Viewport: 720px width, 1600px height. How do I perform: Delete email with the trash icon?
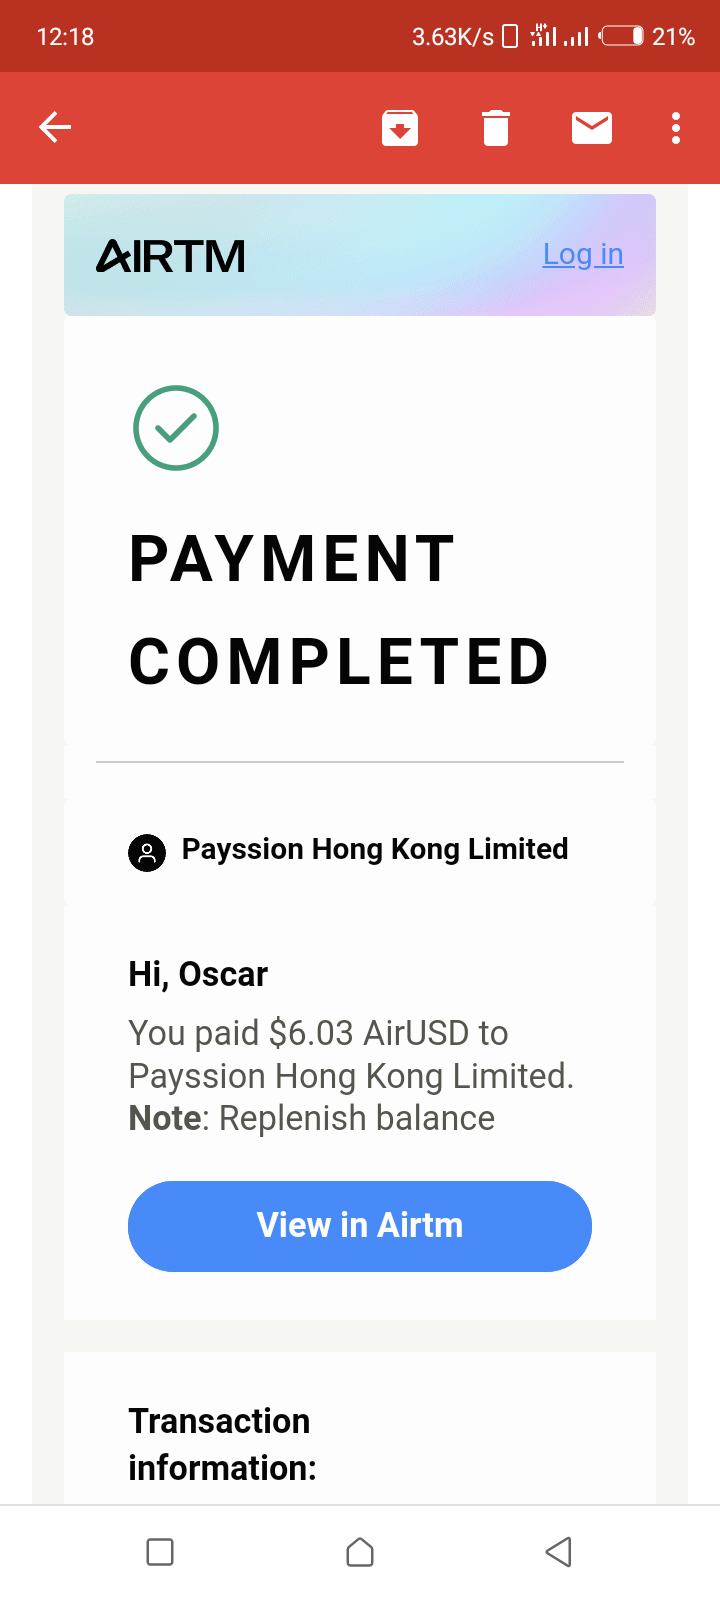pos(496,128)
